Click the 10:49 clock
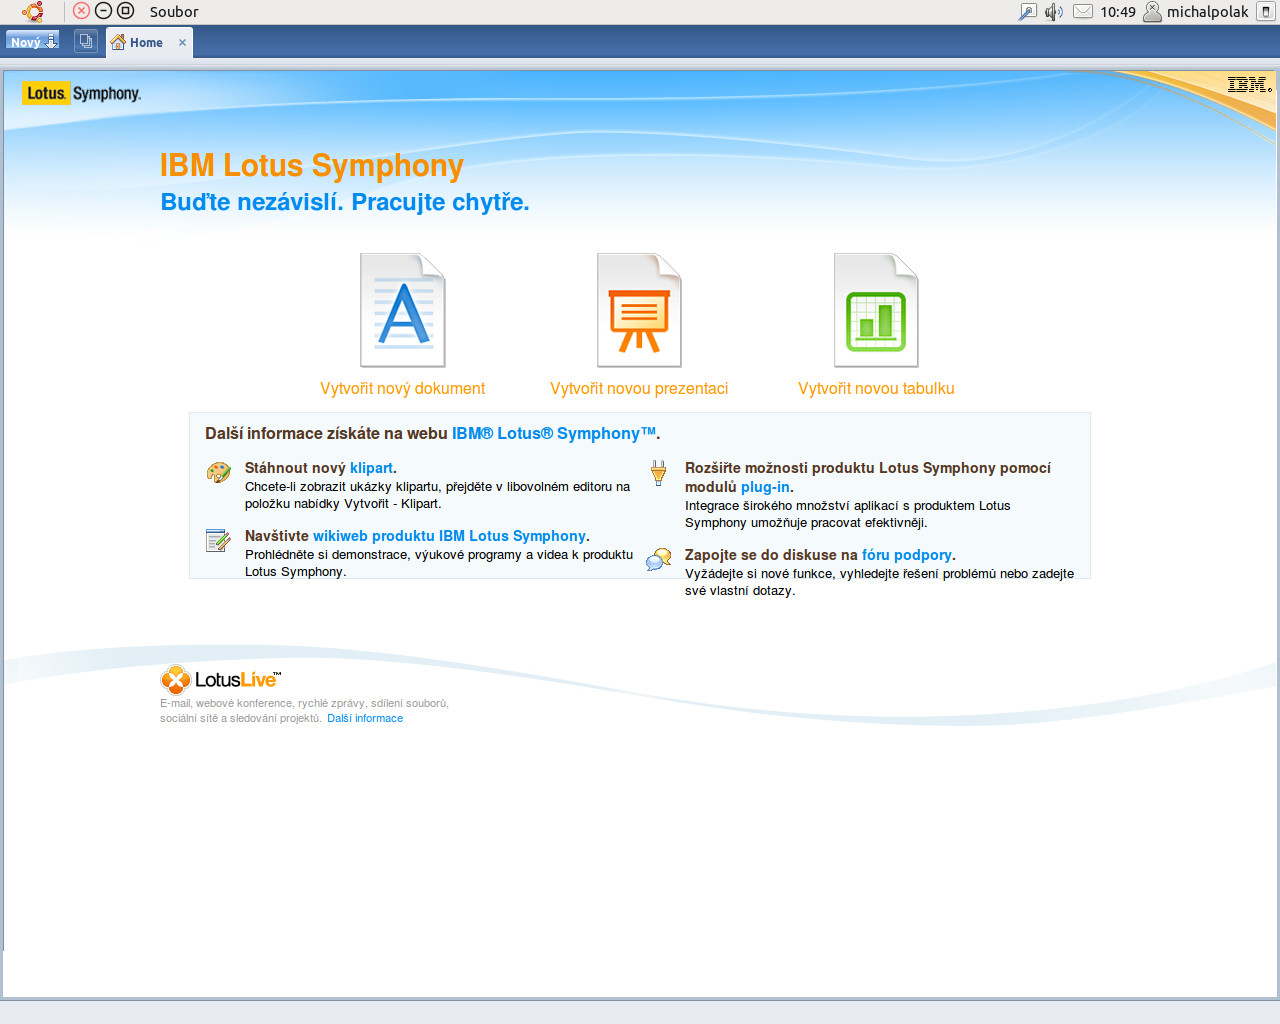Image resolution: width=1280 pixels, height=1024 pixels. click(x=1118, y=12)
